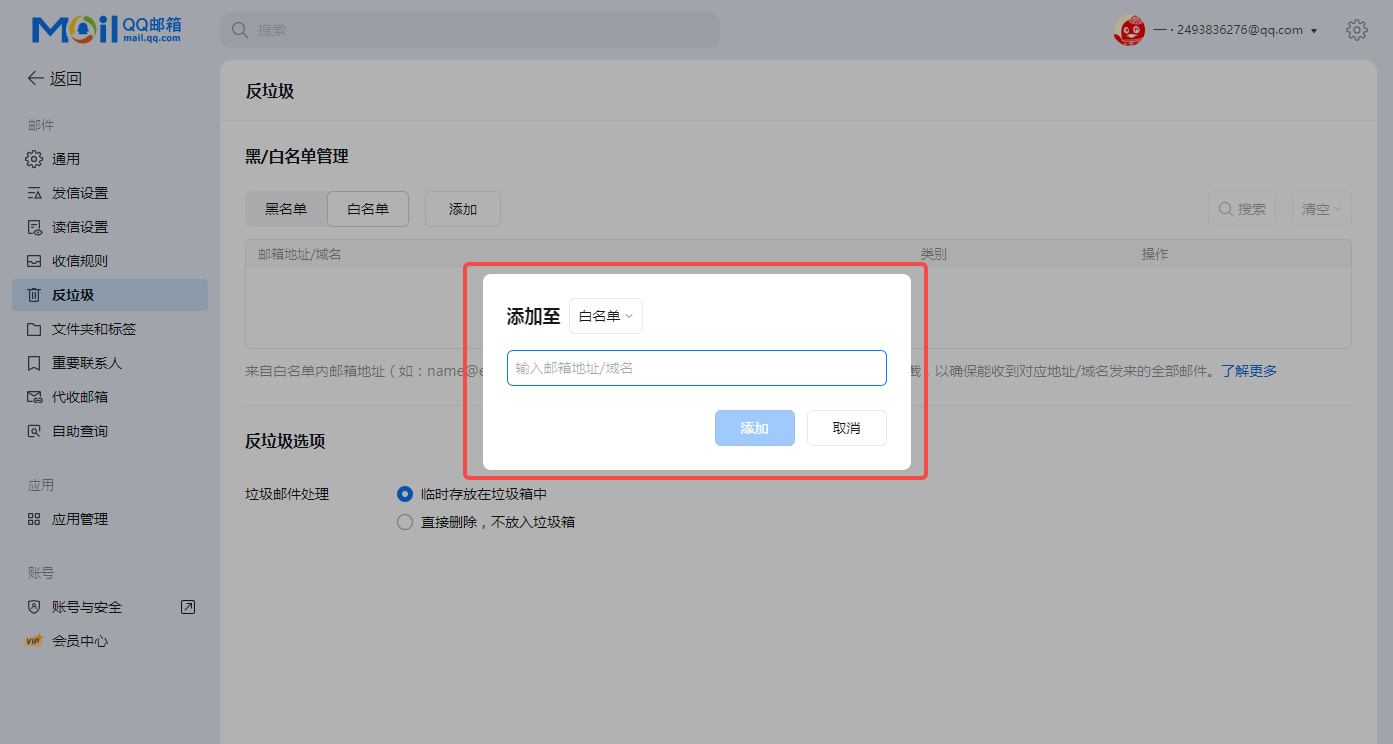The height and width of the screenshot is (744, 1393).
Task: Switch to the 黑名单 tab
Action: tap(286, 209)
